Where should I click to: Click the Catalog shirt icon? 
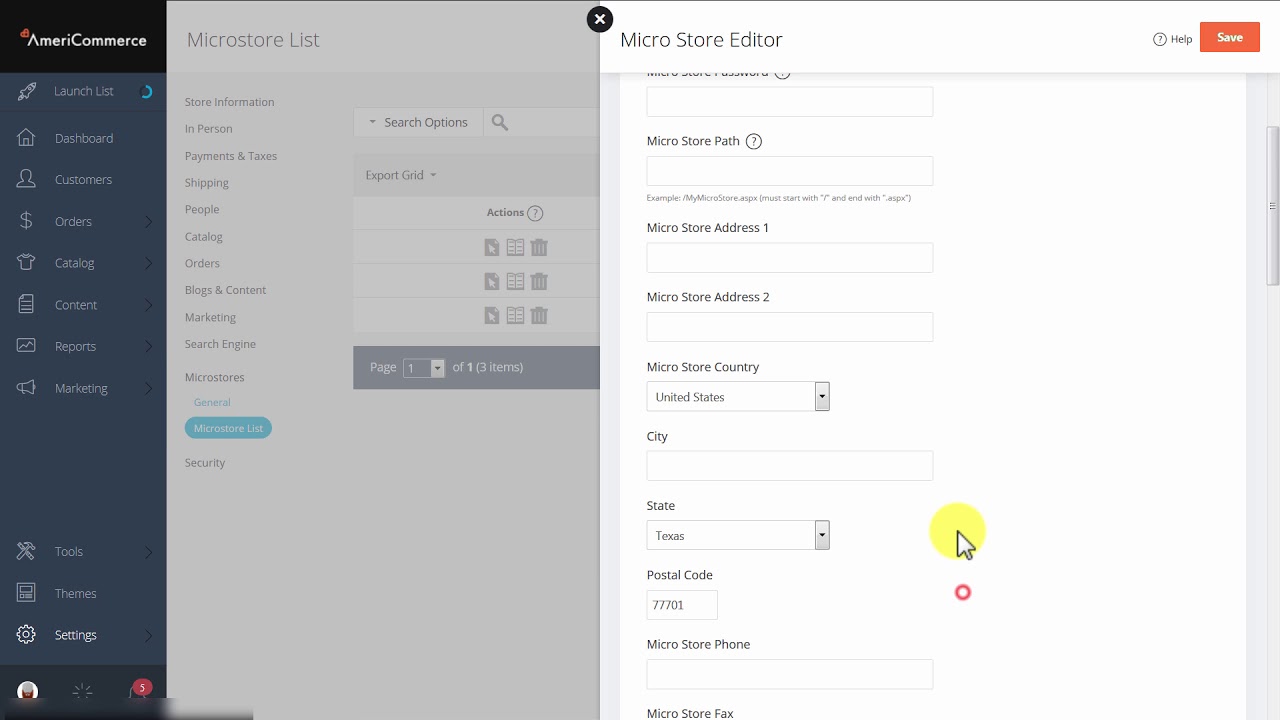(x=27, y=263)
